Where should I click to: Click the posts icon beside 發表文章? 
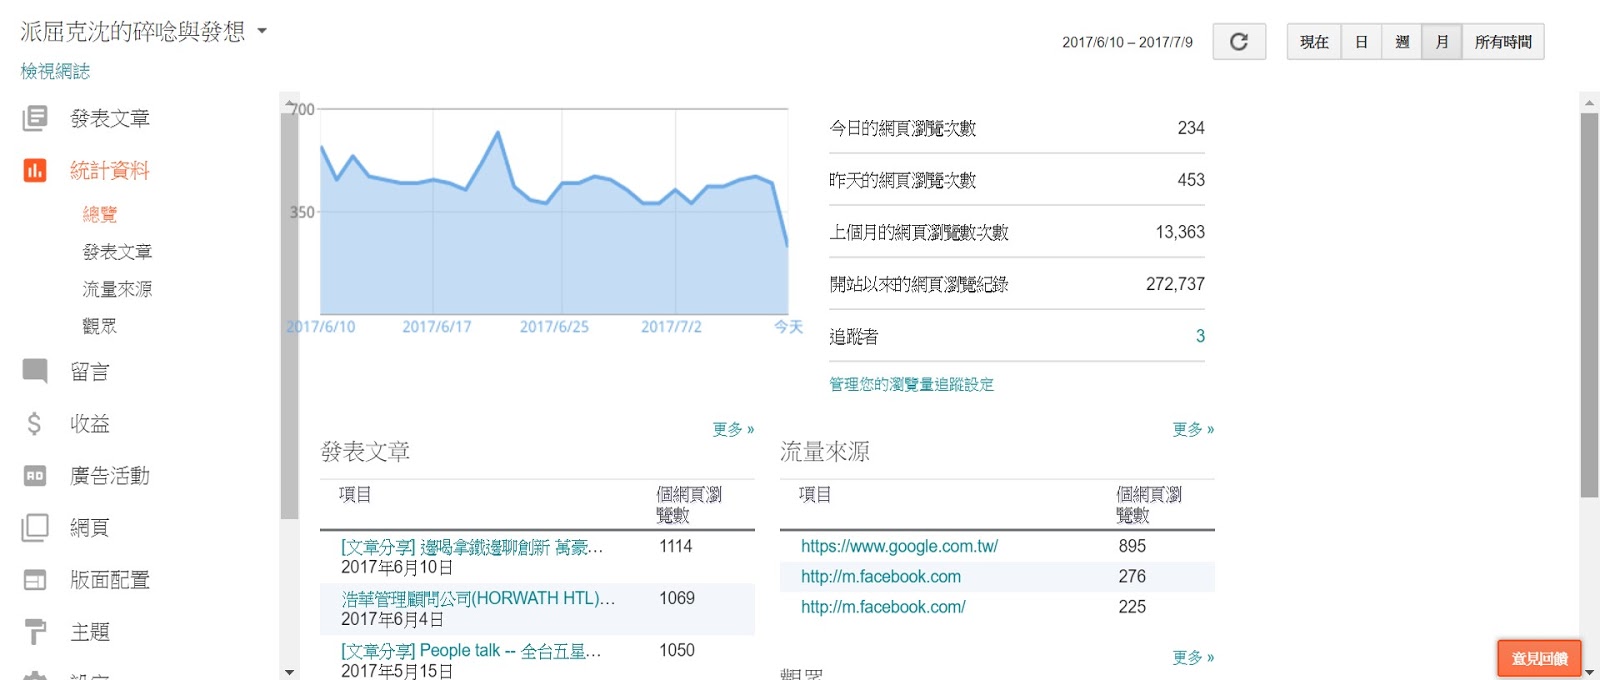coord(35,119)
